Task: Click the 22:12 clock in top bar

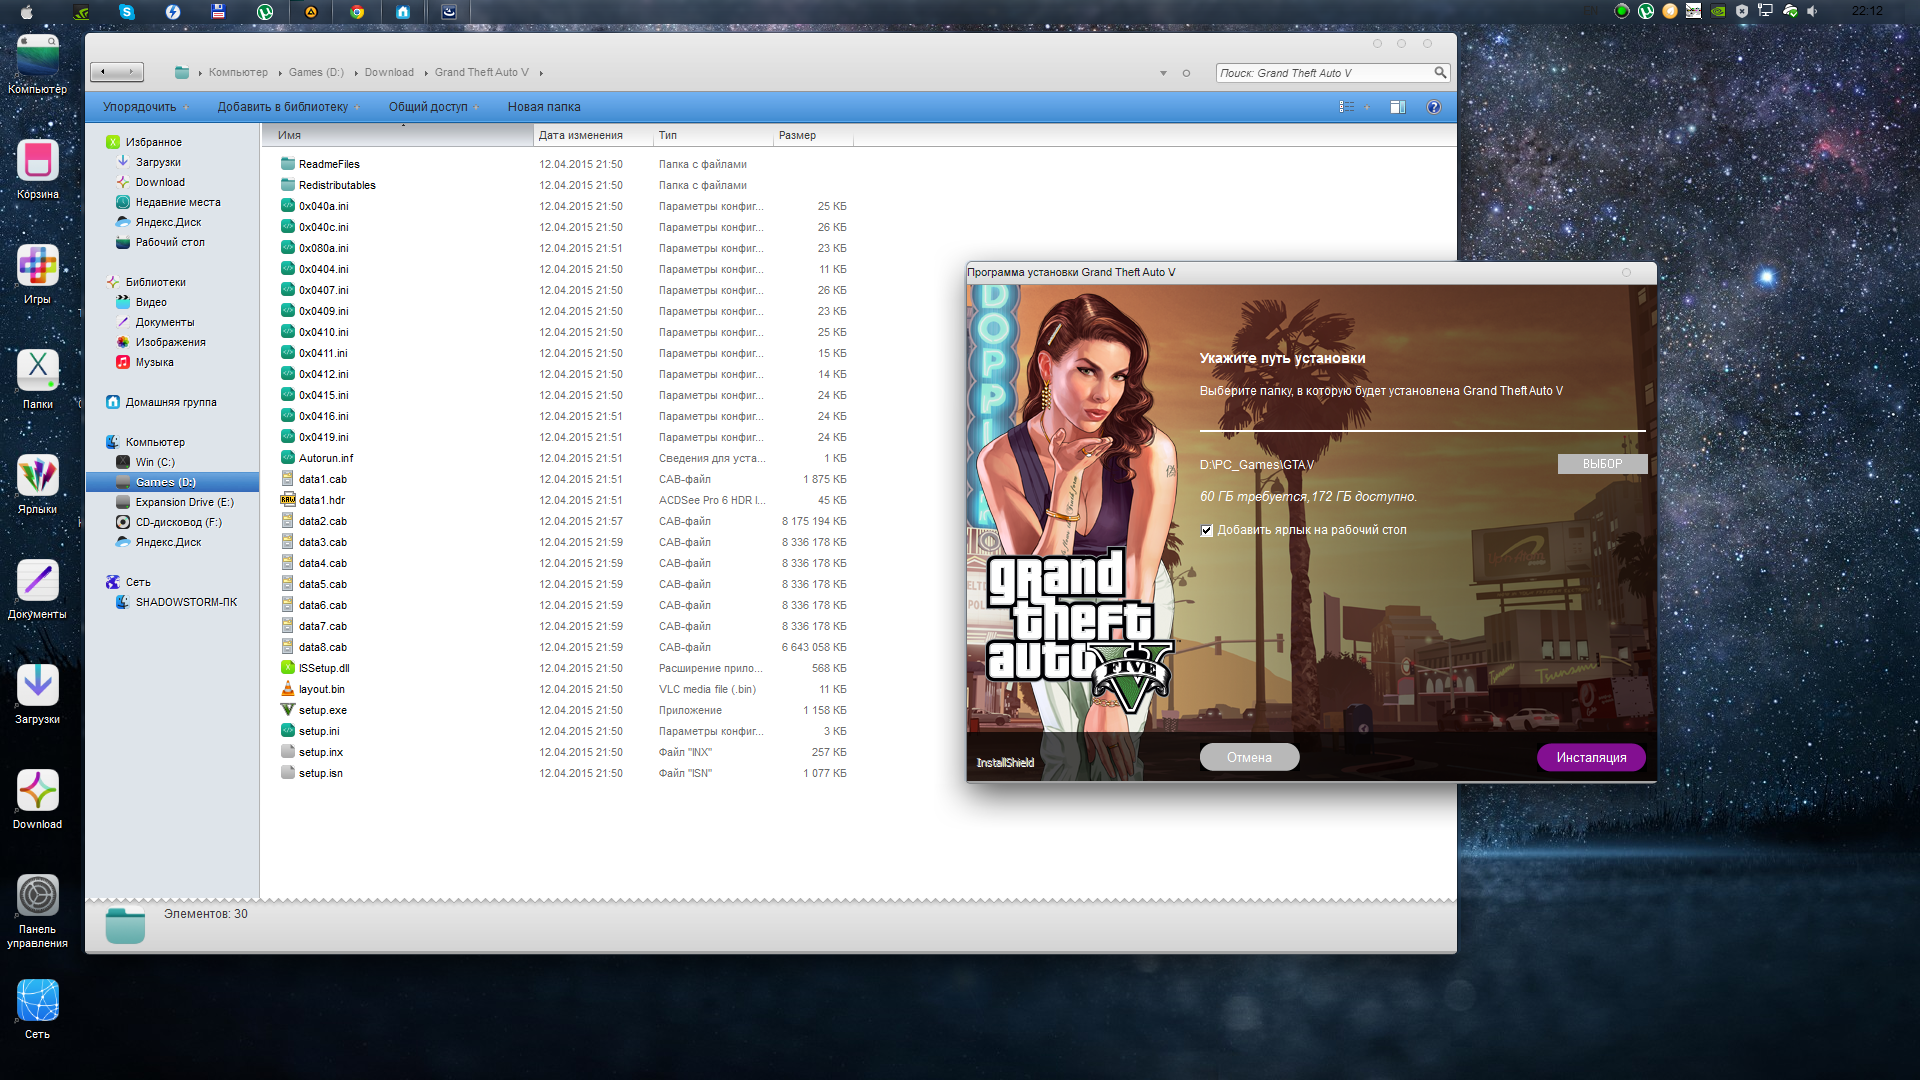Action: coord(1866,11)
